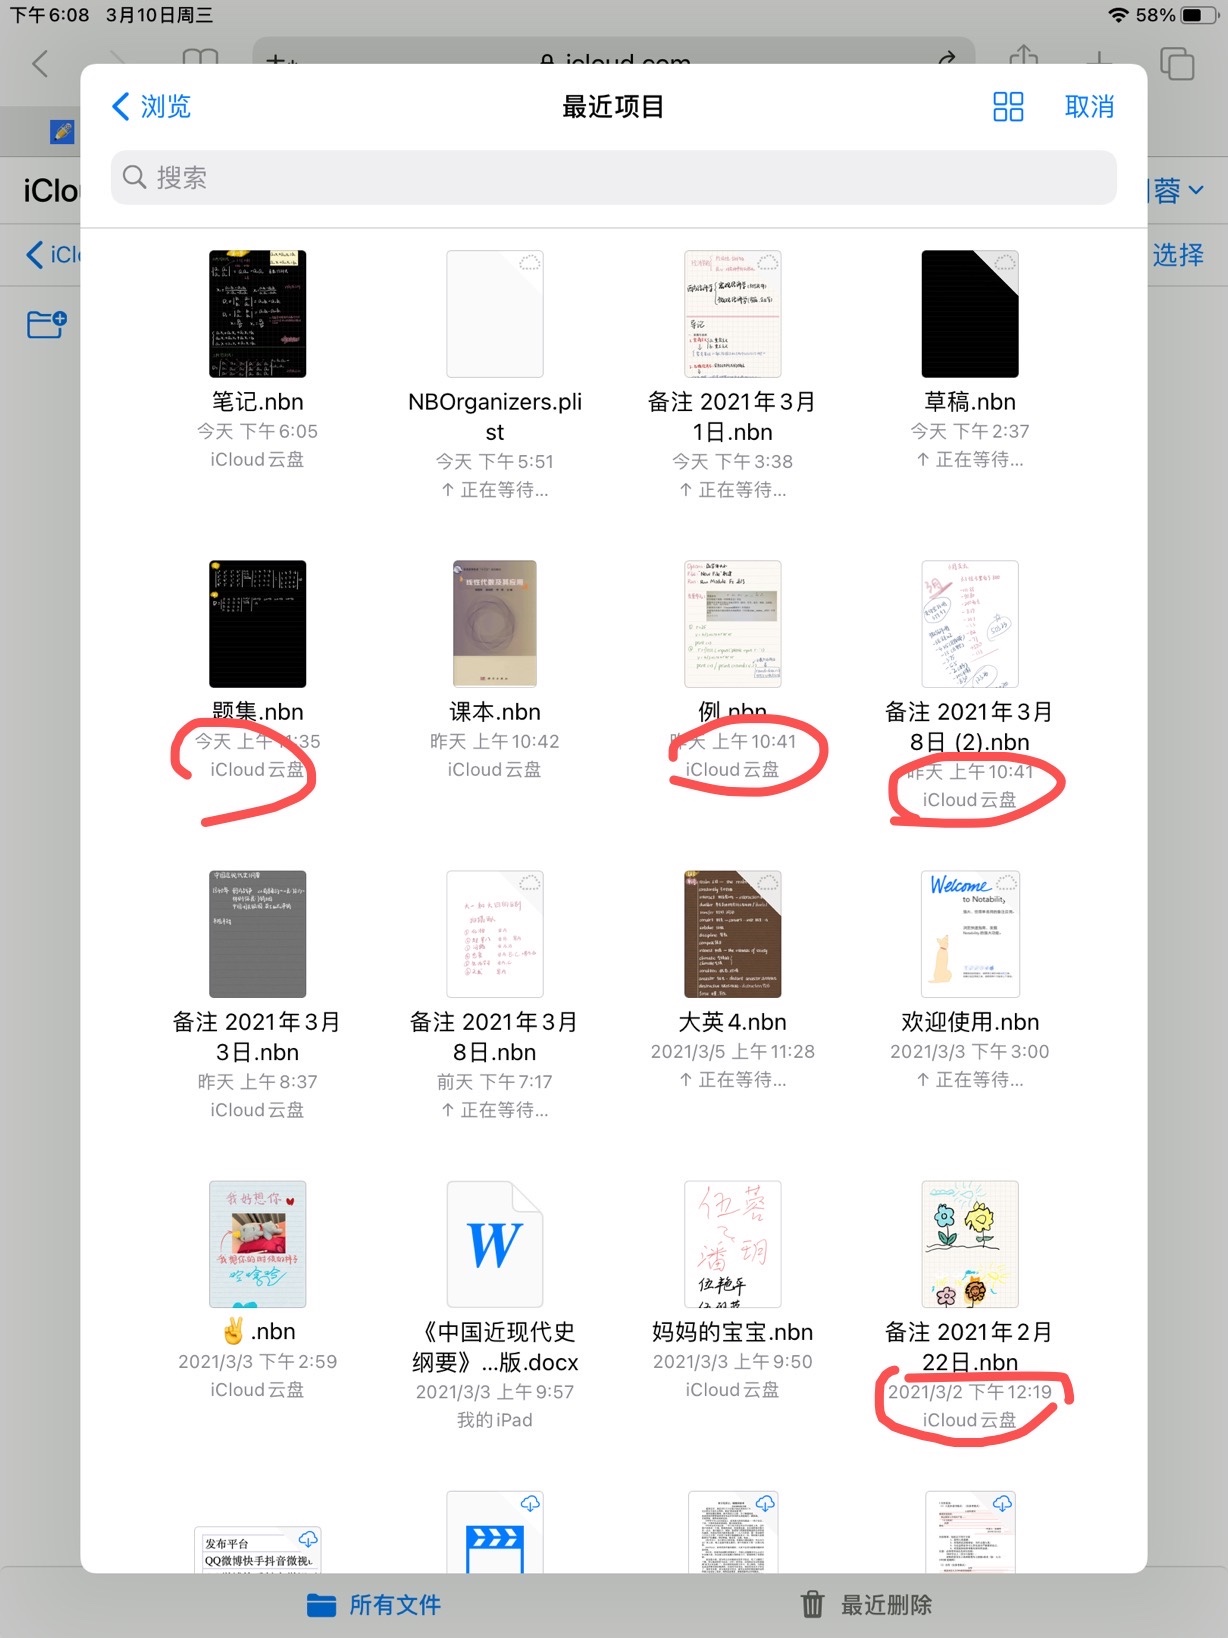Click the 搜索 search field
Image resolution: width=1228 pixels, height=1638 pixels.
(613, 178)
